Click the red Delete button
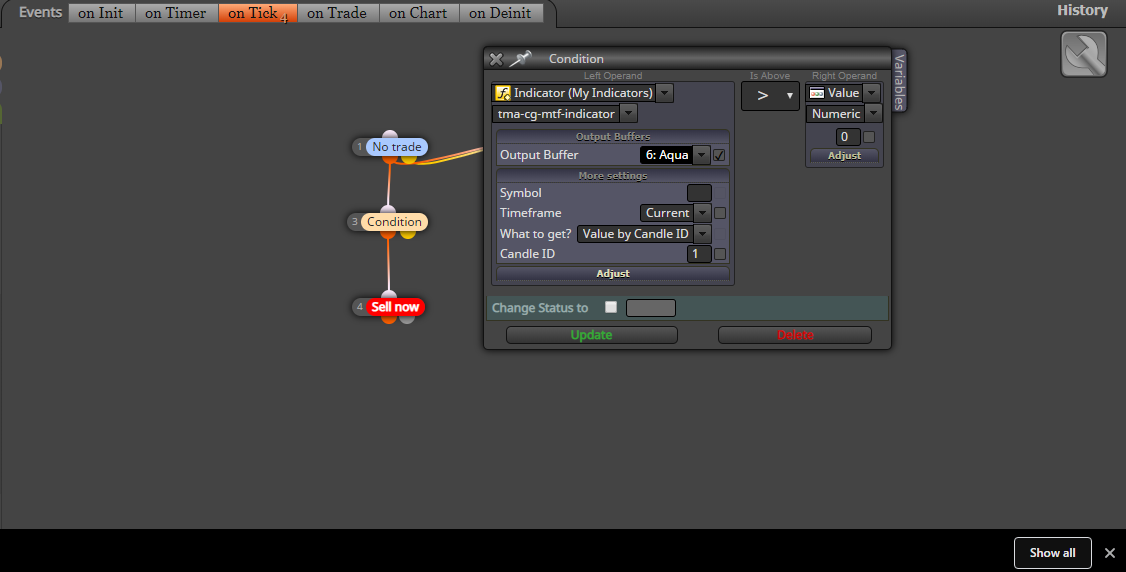This screenshot has width=1126, height=572. (x=795, y=335)
